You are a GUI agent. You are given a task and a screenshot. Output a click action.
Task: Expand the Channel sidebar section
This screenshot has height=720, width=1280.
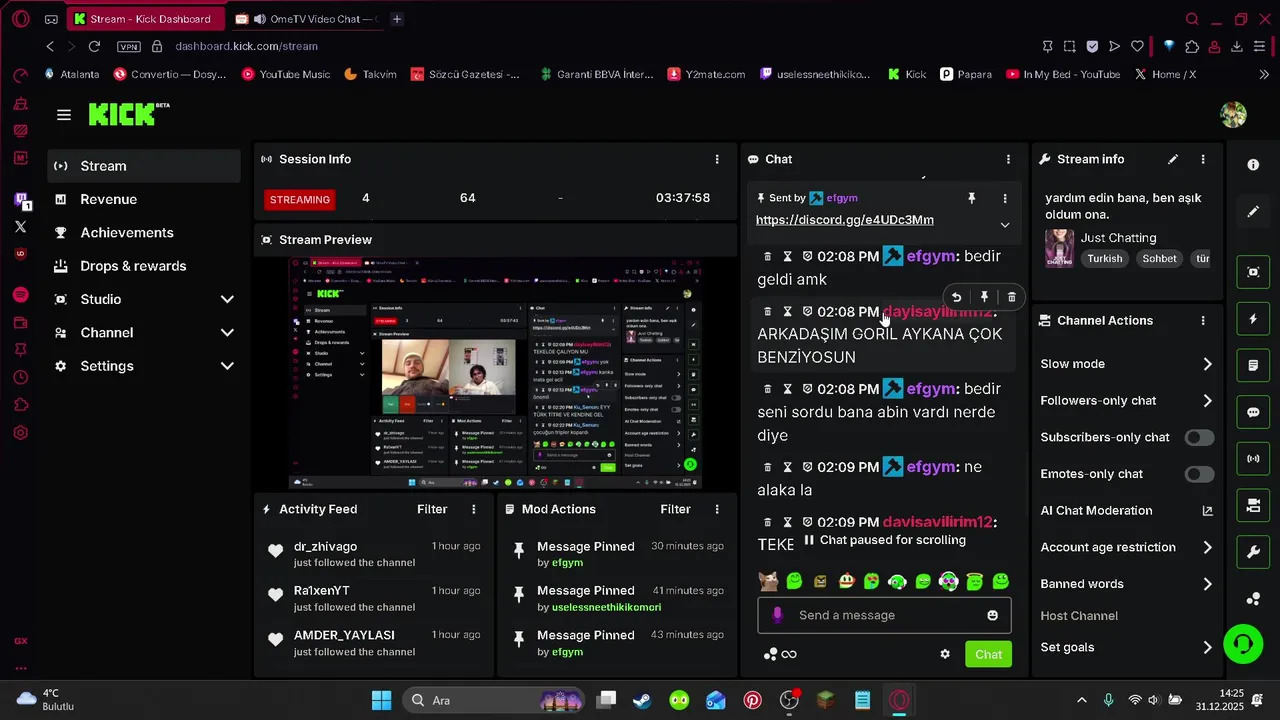point(227,333)
